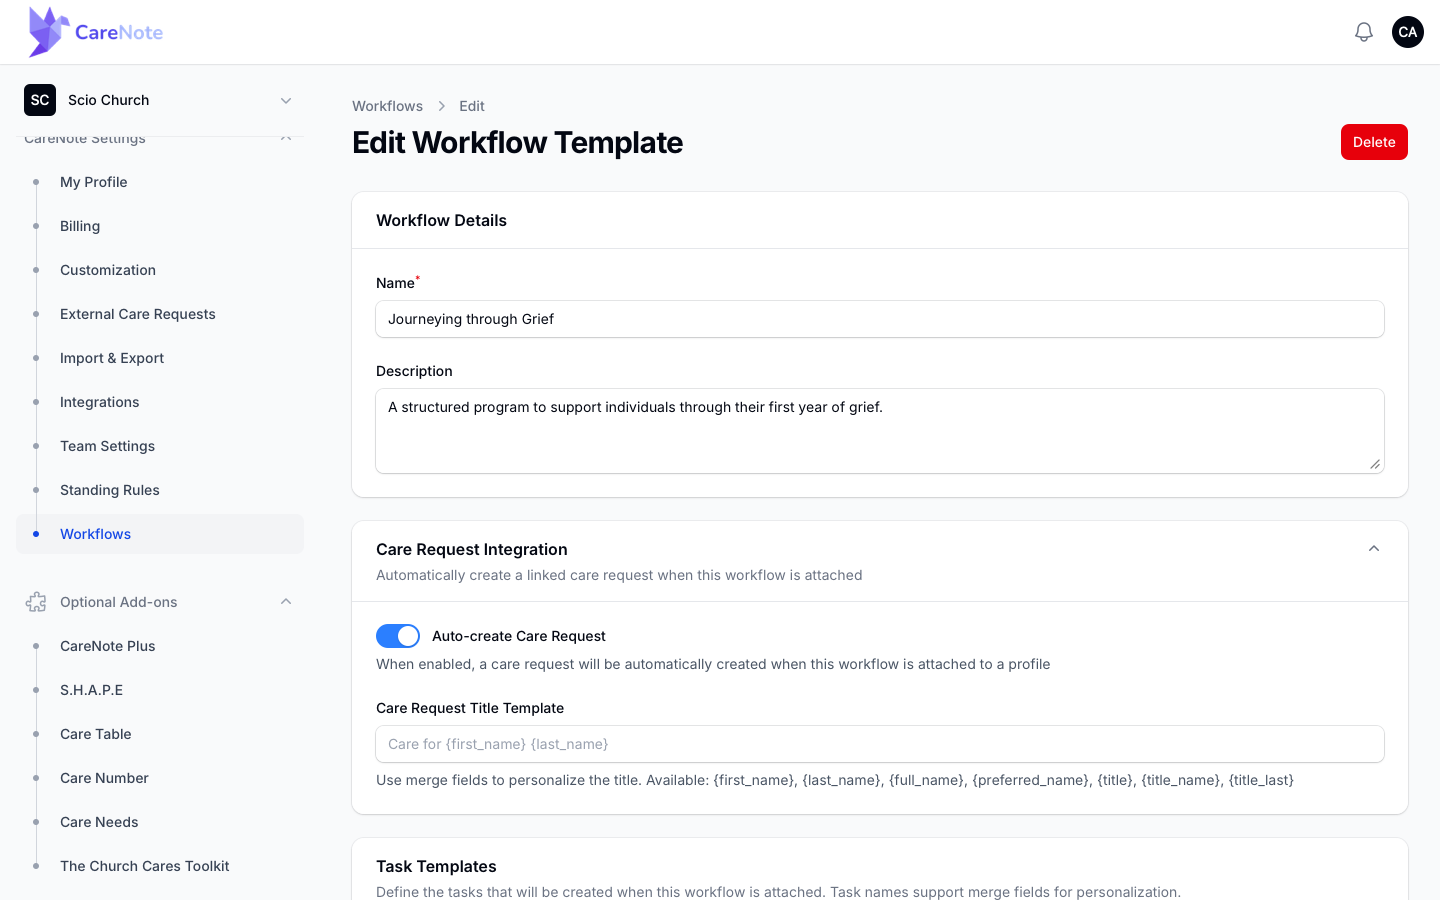Image resolution: width=1440 pixels, height=900 pixels.
Task: Toggle Auto-create Care Request switch
Action: (x=398, y=636)
